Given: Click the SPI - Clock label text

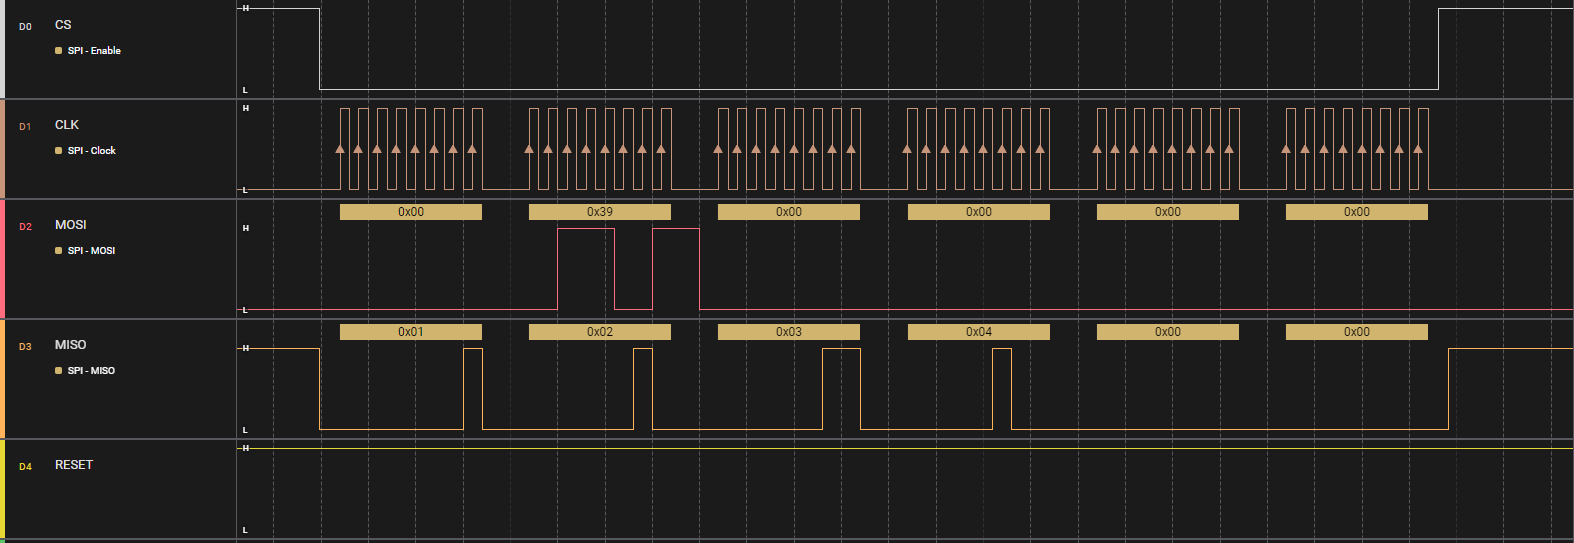Looking at the screenshot, I should tap(92, 150).
